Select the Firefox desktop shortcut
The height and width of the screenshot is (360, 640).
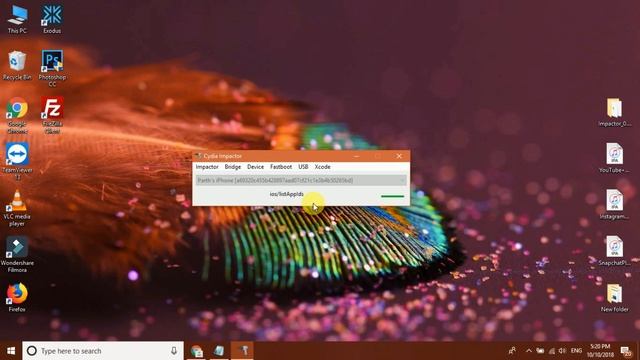17,298
